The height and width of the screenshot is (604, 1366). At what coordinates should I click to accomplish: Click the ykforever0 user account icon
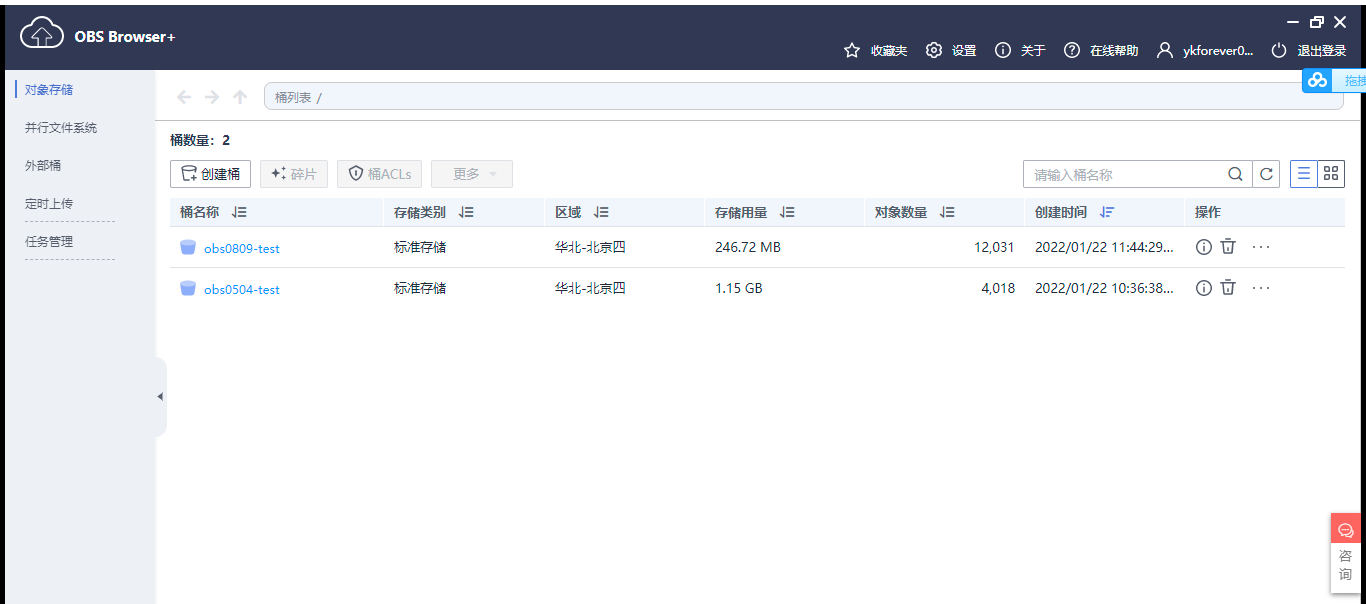pyautogui.click(x=1165, y=50)
